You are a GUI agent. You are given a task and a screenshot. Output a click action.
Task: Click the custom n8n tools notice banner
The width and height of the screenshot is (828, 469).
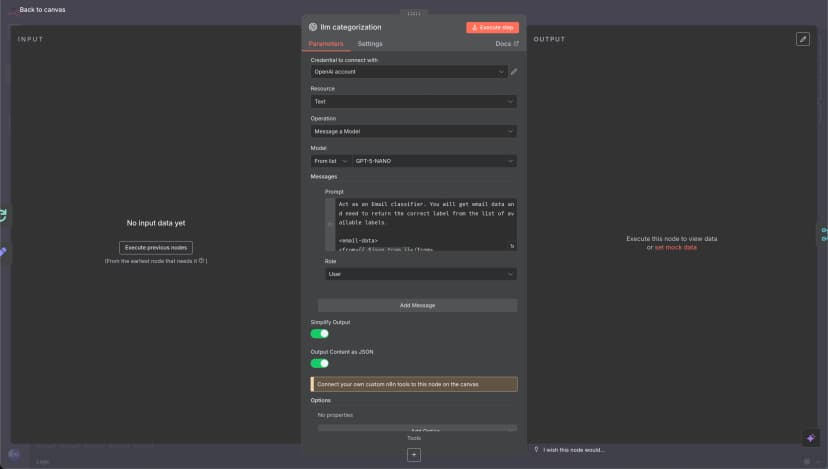tap(414, 384)
